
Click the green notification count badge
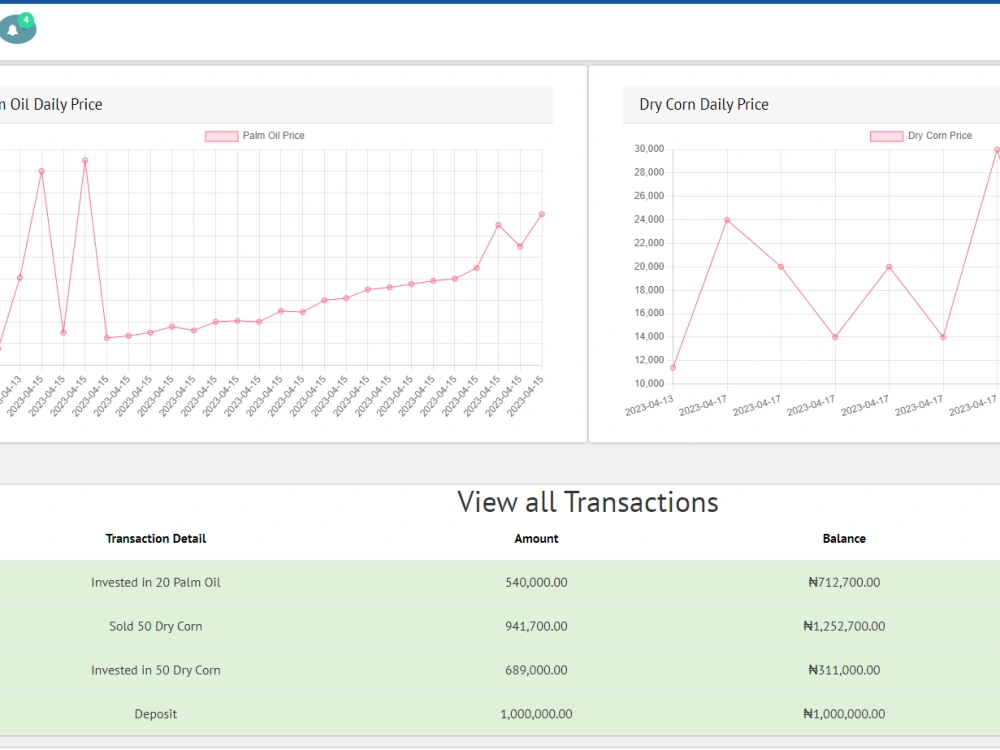coord(26,20)
